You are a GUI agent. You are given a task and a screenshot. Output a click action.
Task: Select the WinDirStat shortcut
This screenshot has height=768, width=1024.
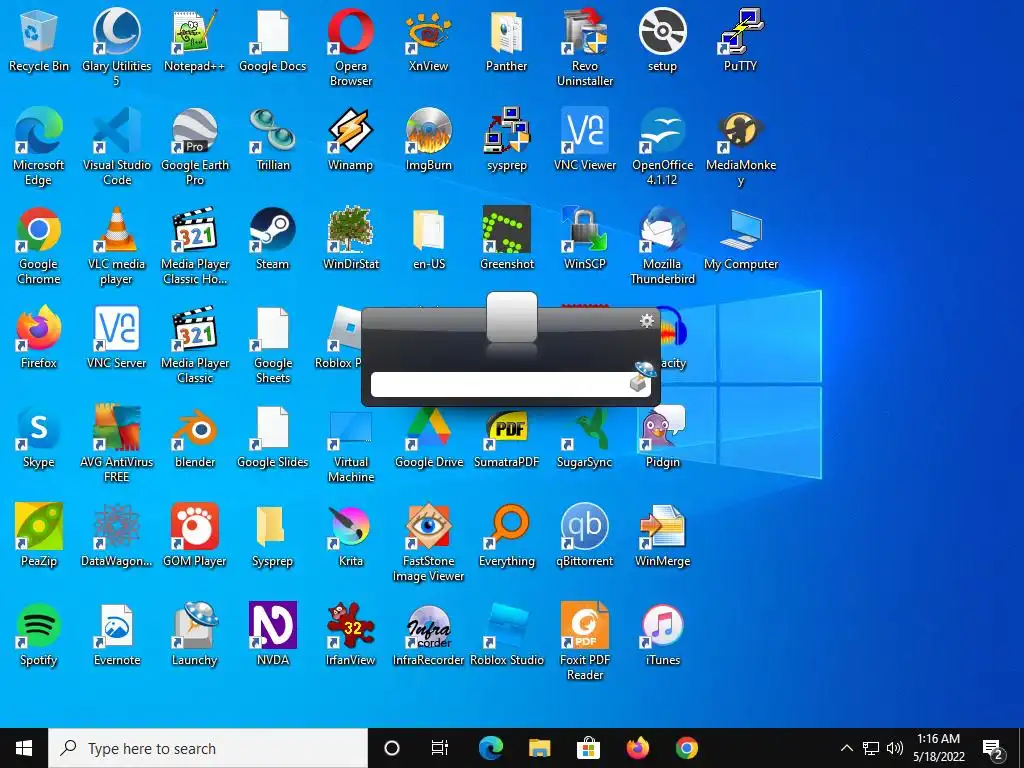pyautogui.click(x=351, y=239)
